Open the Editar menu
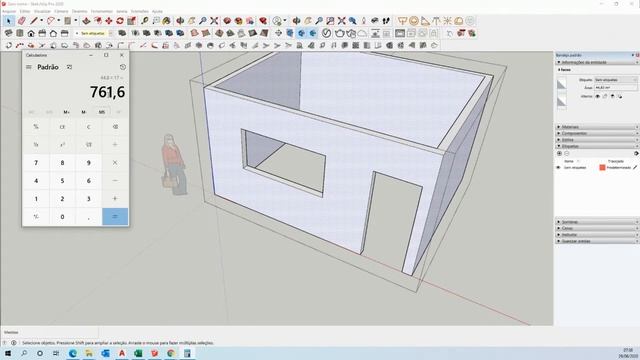This screenshot has height=360, width=640. click(25, 11)
